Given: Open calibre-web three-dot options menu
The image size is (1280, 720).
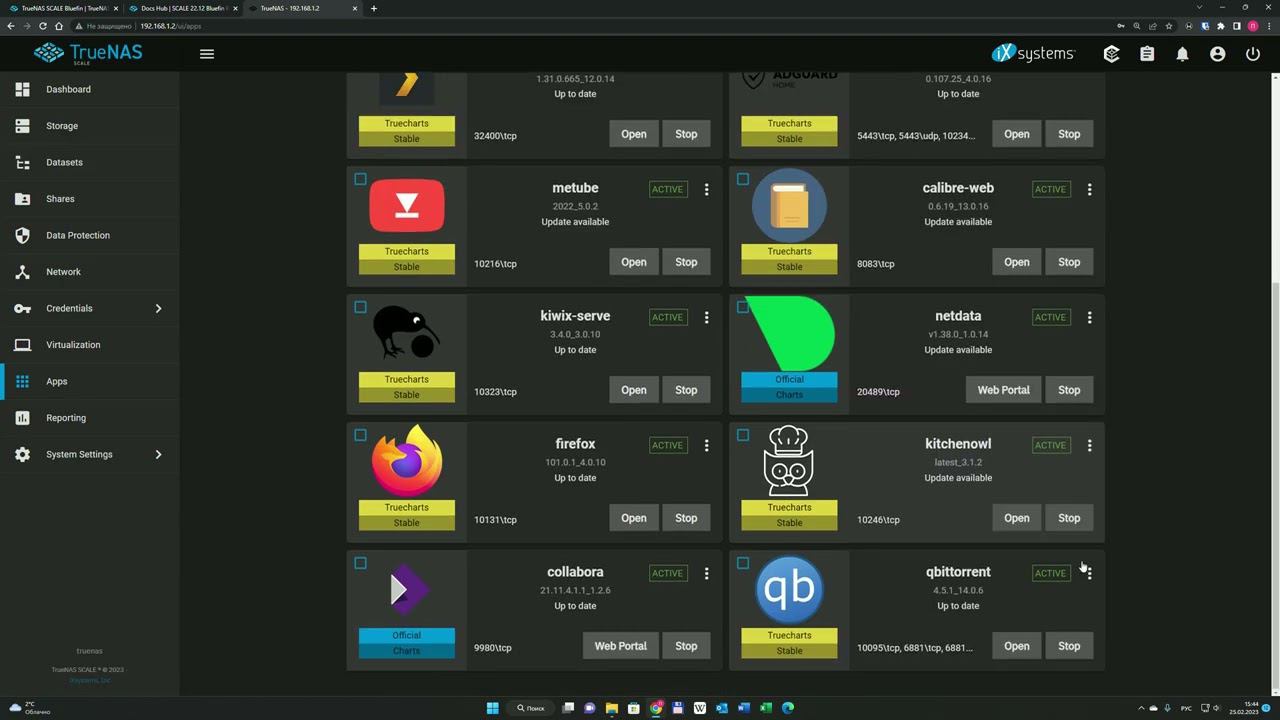Looking at the screenshot, I should coord(1089,189).
